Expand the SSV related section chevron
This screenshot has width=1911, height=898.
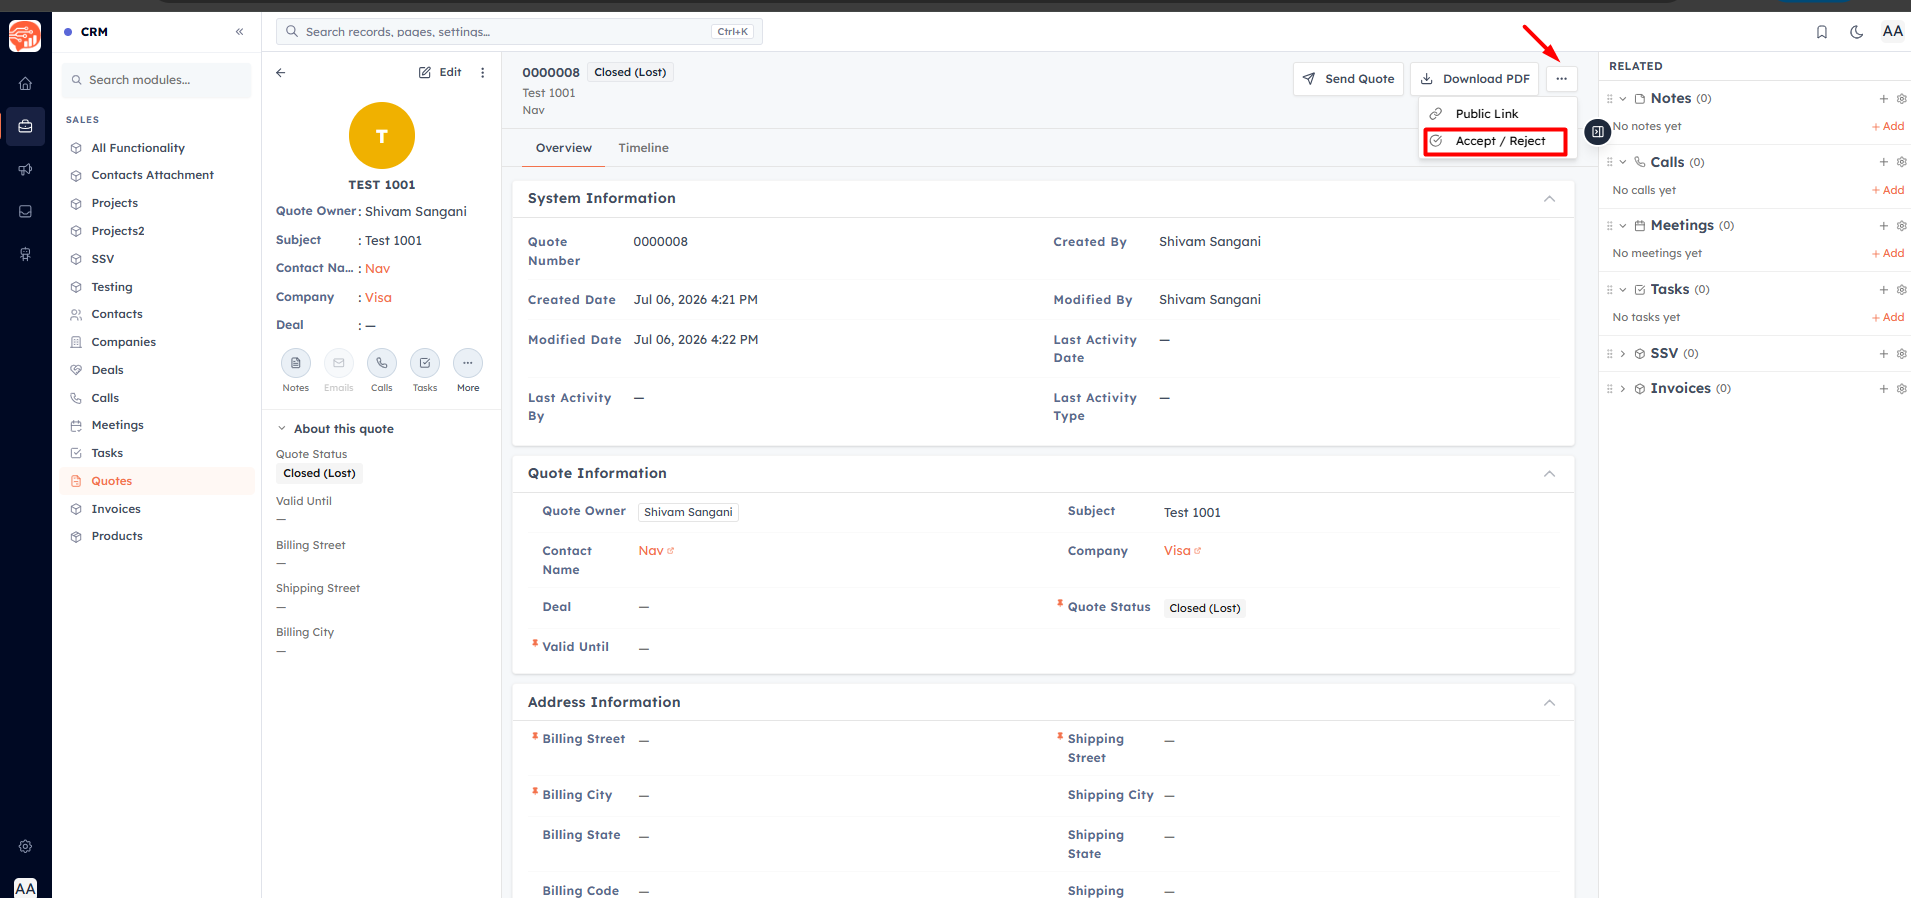[x=1623, y=354]
